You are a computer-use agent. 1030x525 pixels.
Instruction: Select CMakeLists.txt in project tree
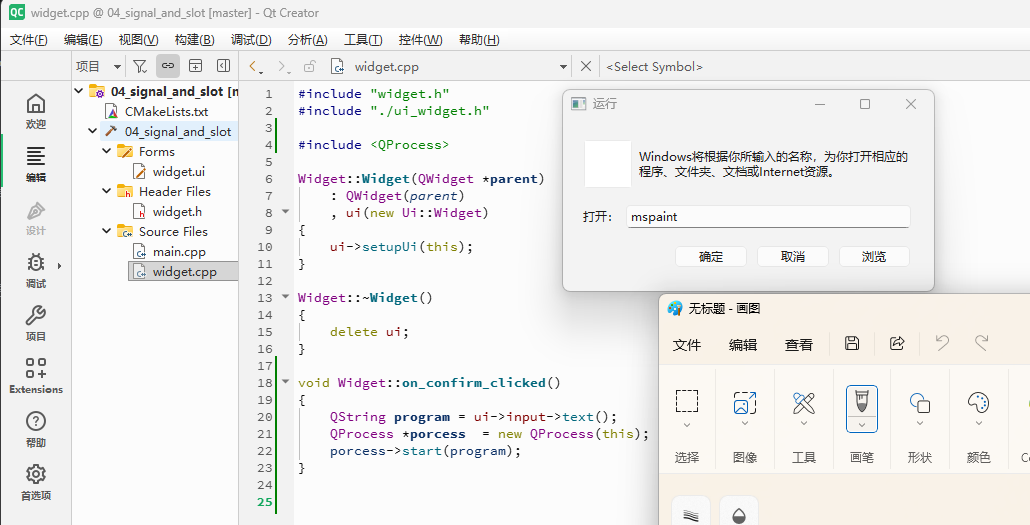click(x=166, y=112)
